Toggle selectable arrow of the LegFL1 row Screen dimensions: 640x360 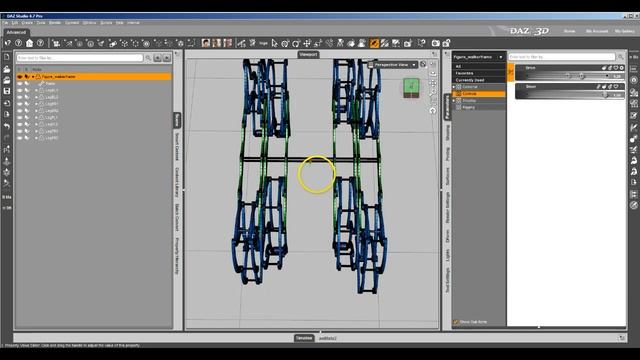click(x=27, y=118)
